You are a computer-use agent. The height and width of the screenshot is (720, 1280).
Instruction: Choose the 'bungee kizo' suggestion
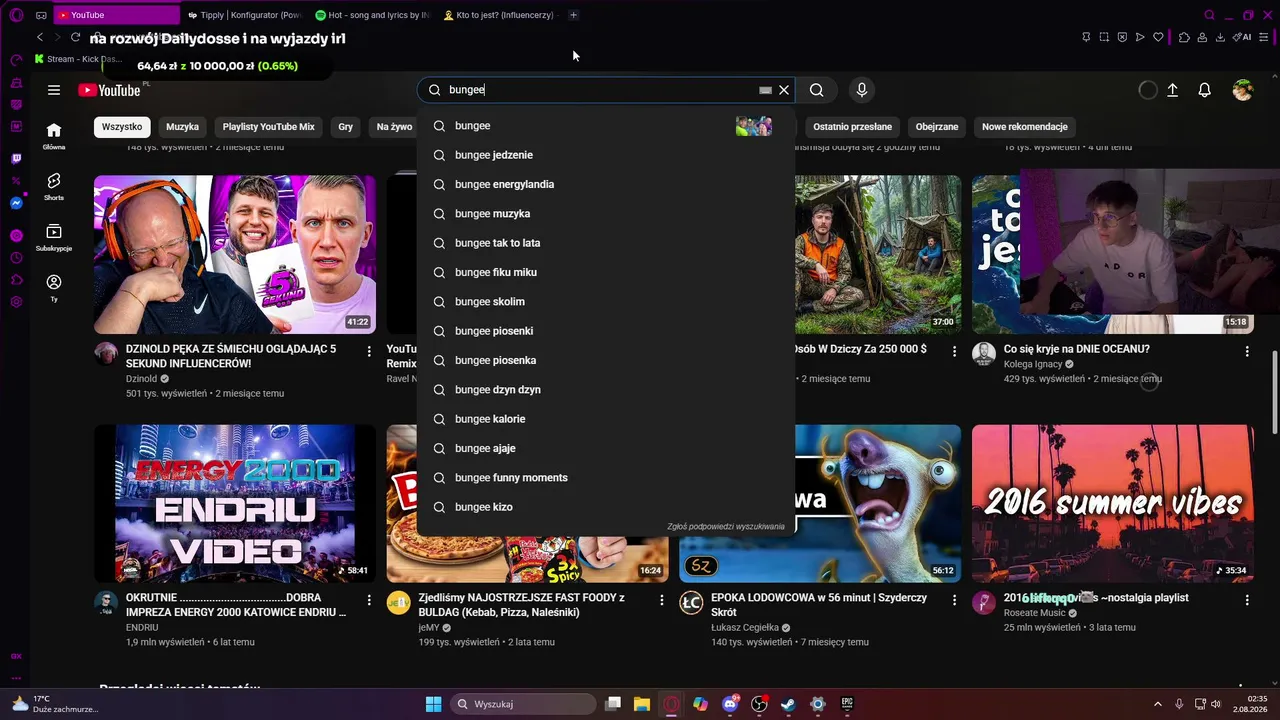tap(606, 507)
